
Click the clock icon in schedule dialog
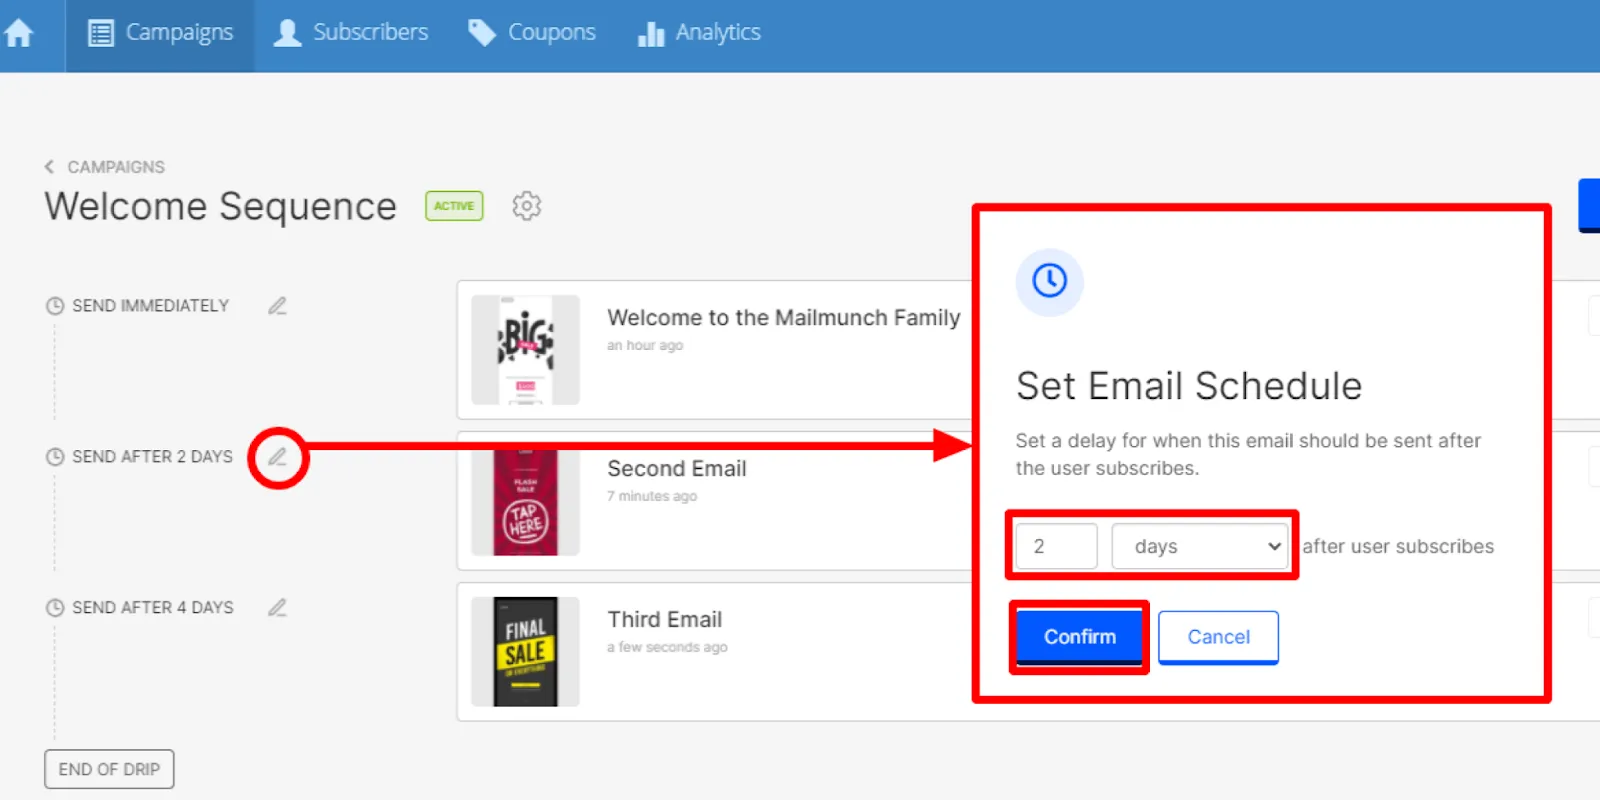1050,281
